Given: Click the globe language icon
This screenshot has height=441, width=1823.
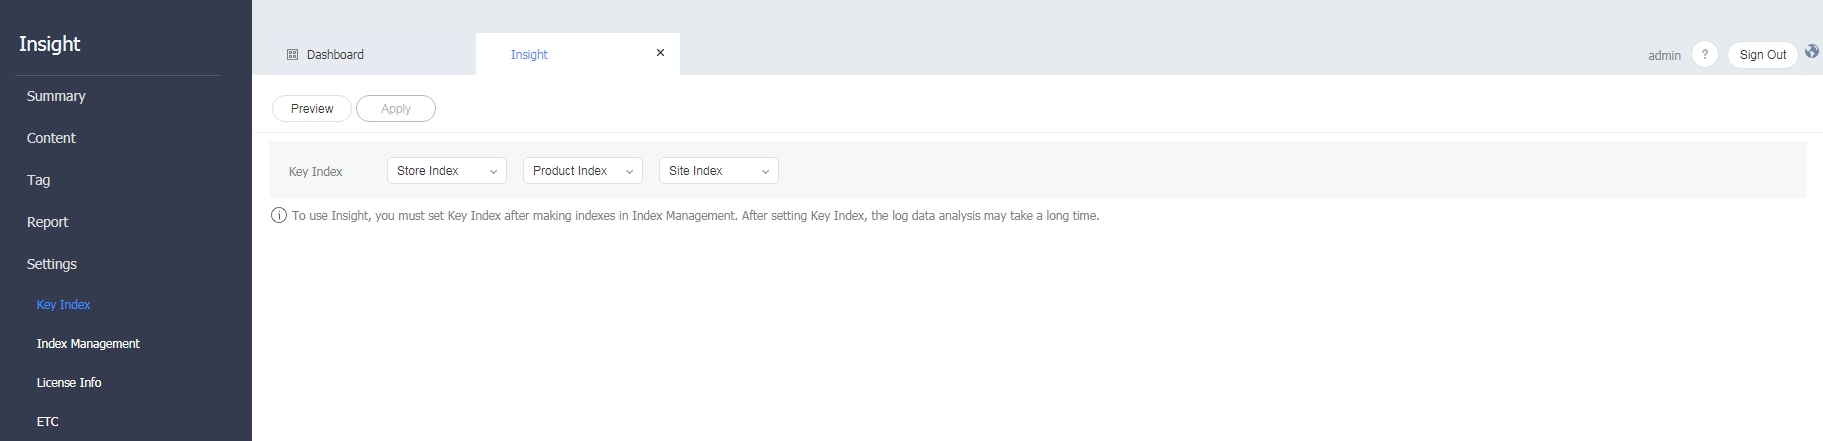Looking at the screenshot, I should tap(1811, 52).
